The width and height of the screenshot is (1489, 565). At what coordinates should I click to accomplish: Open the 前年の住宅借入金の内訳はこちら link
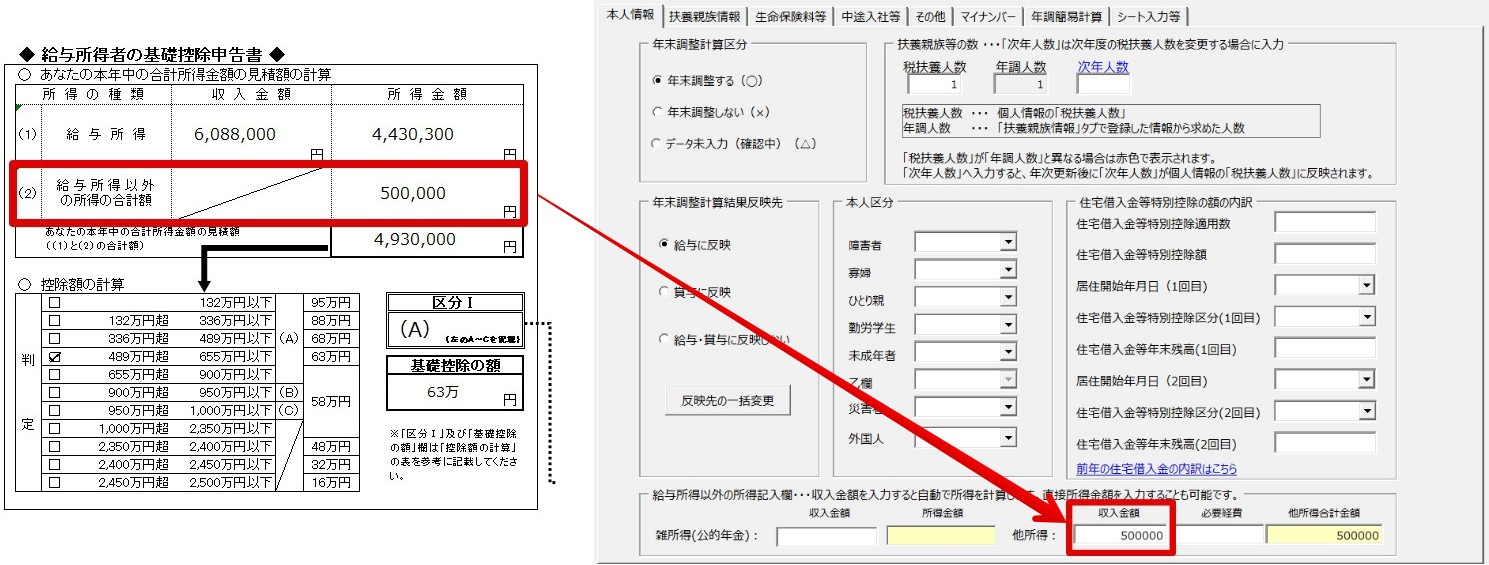(x=1156, y=469)
